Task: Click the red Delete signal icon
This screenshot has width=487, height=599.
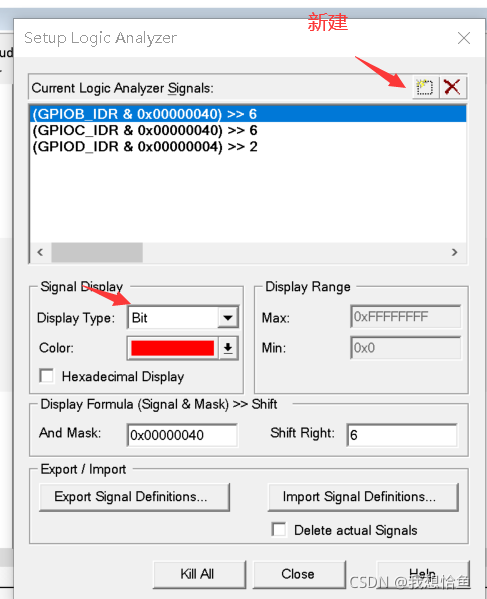Action: pos(452,87)
